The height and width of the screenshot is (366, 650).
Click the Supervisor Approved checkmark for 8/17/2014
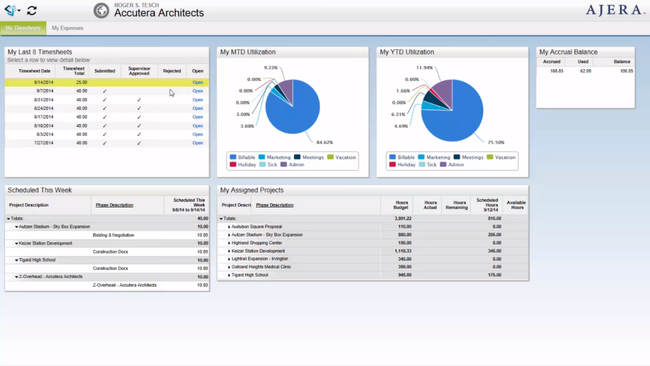pyautogui.click(x=139, y=117)
